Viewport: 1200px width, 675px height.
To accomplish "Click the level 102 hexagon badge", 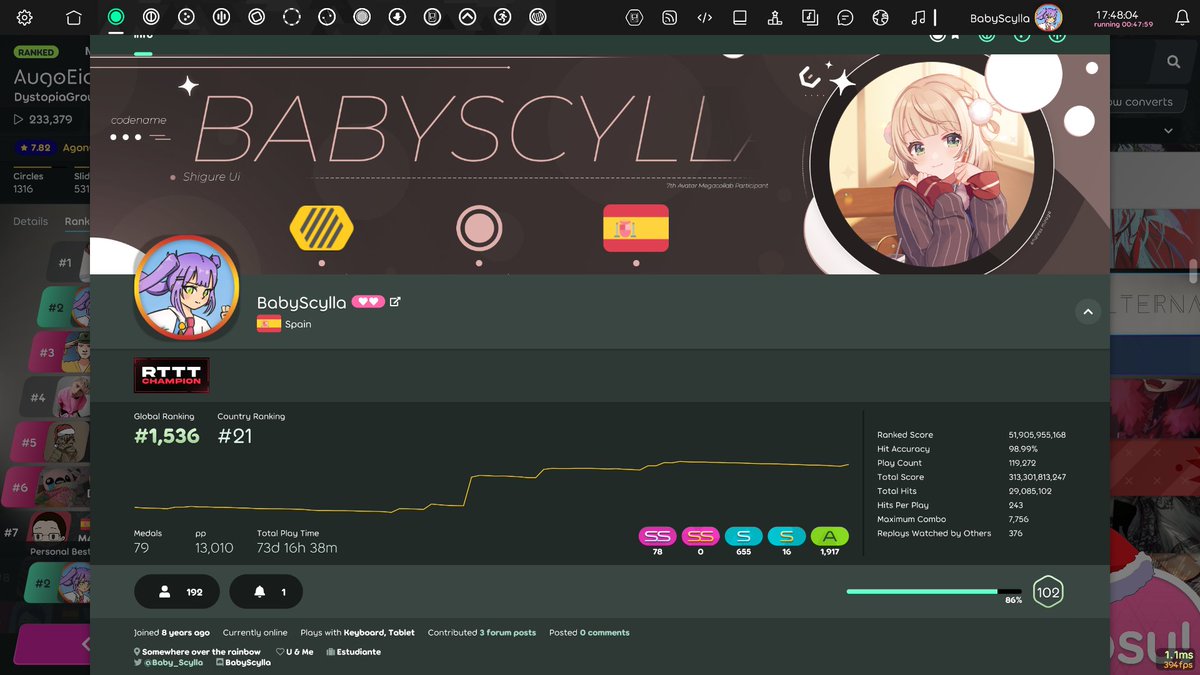I will 1048,592.
